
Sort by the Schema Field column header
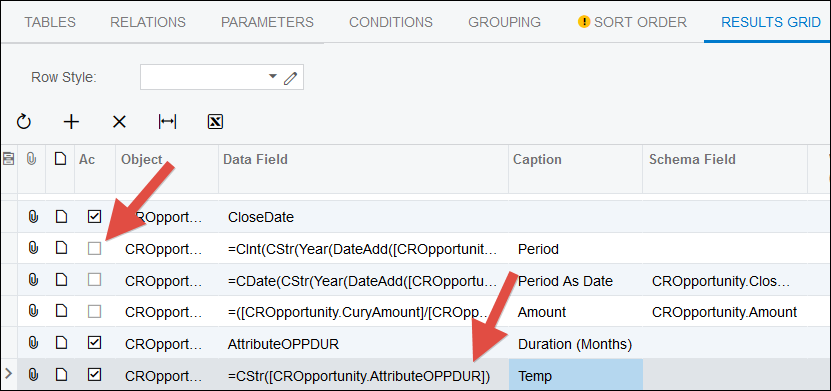click(692, 159)
